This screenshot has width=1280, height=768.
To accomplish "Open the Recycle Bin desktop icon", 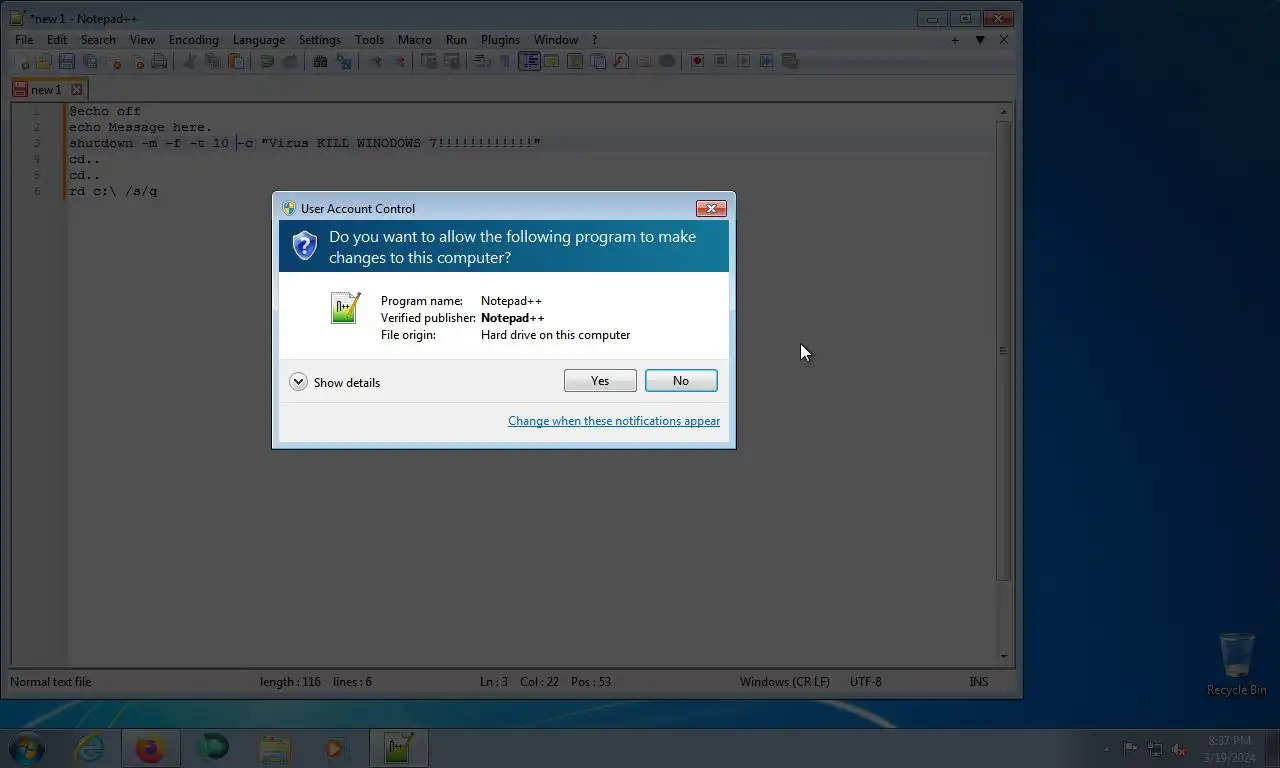I will click(x=1237, y=664).
